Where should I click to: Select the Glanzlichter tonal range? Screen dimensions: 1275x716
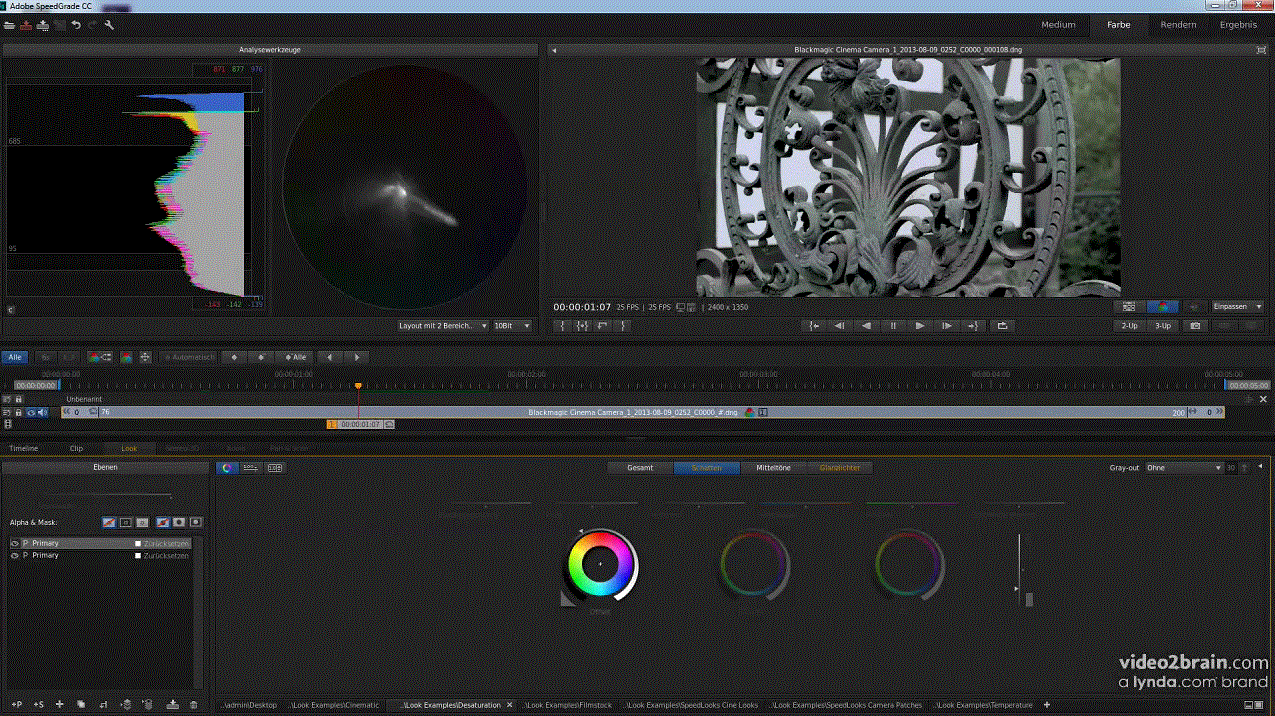pos(839,468)
